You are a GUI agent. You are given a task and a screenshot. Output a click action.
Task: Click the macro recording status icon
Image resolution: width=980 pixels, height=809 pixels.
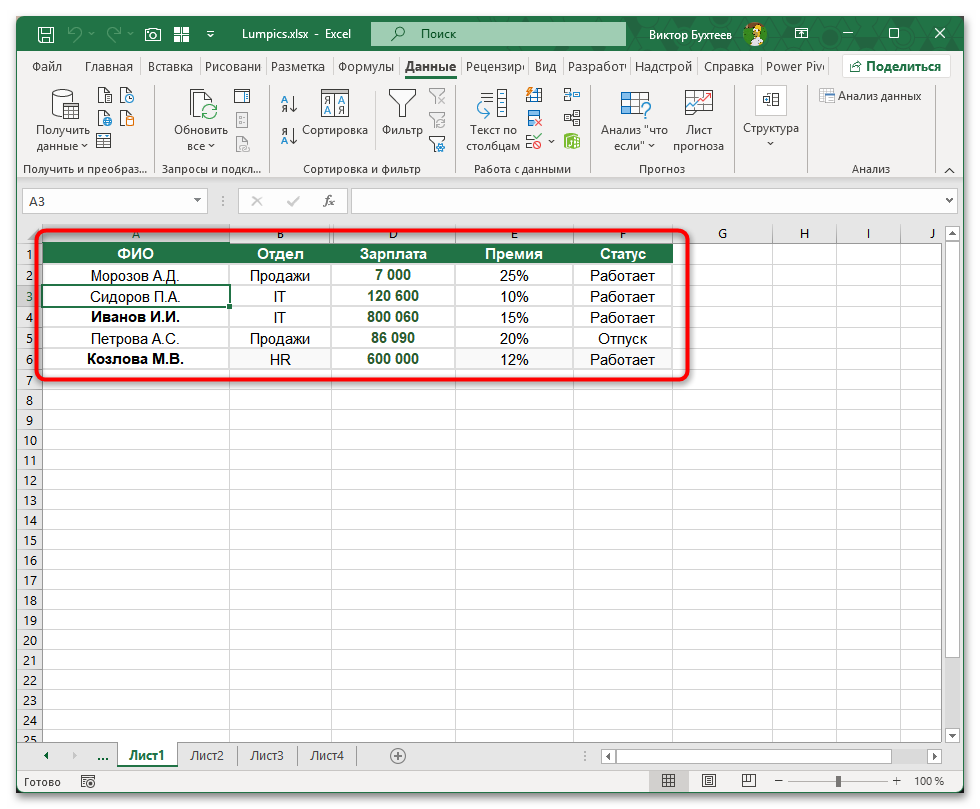coord(88,781)
